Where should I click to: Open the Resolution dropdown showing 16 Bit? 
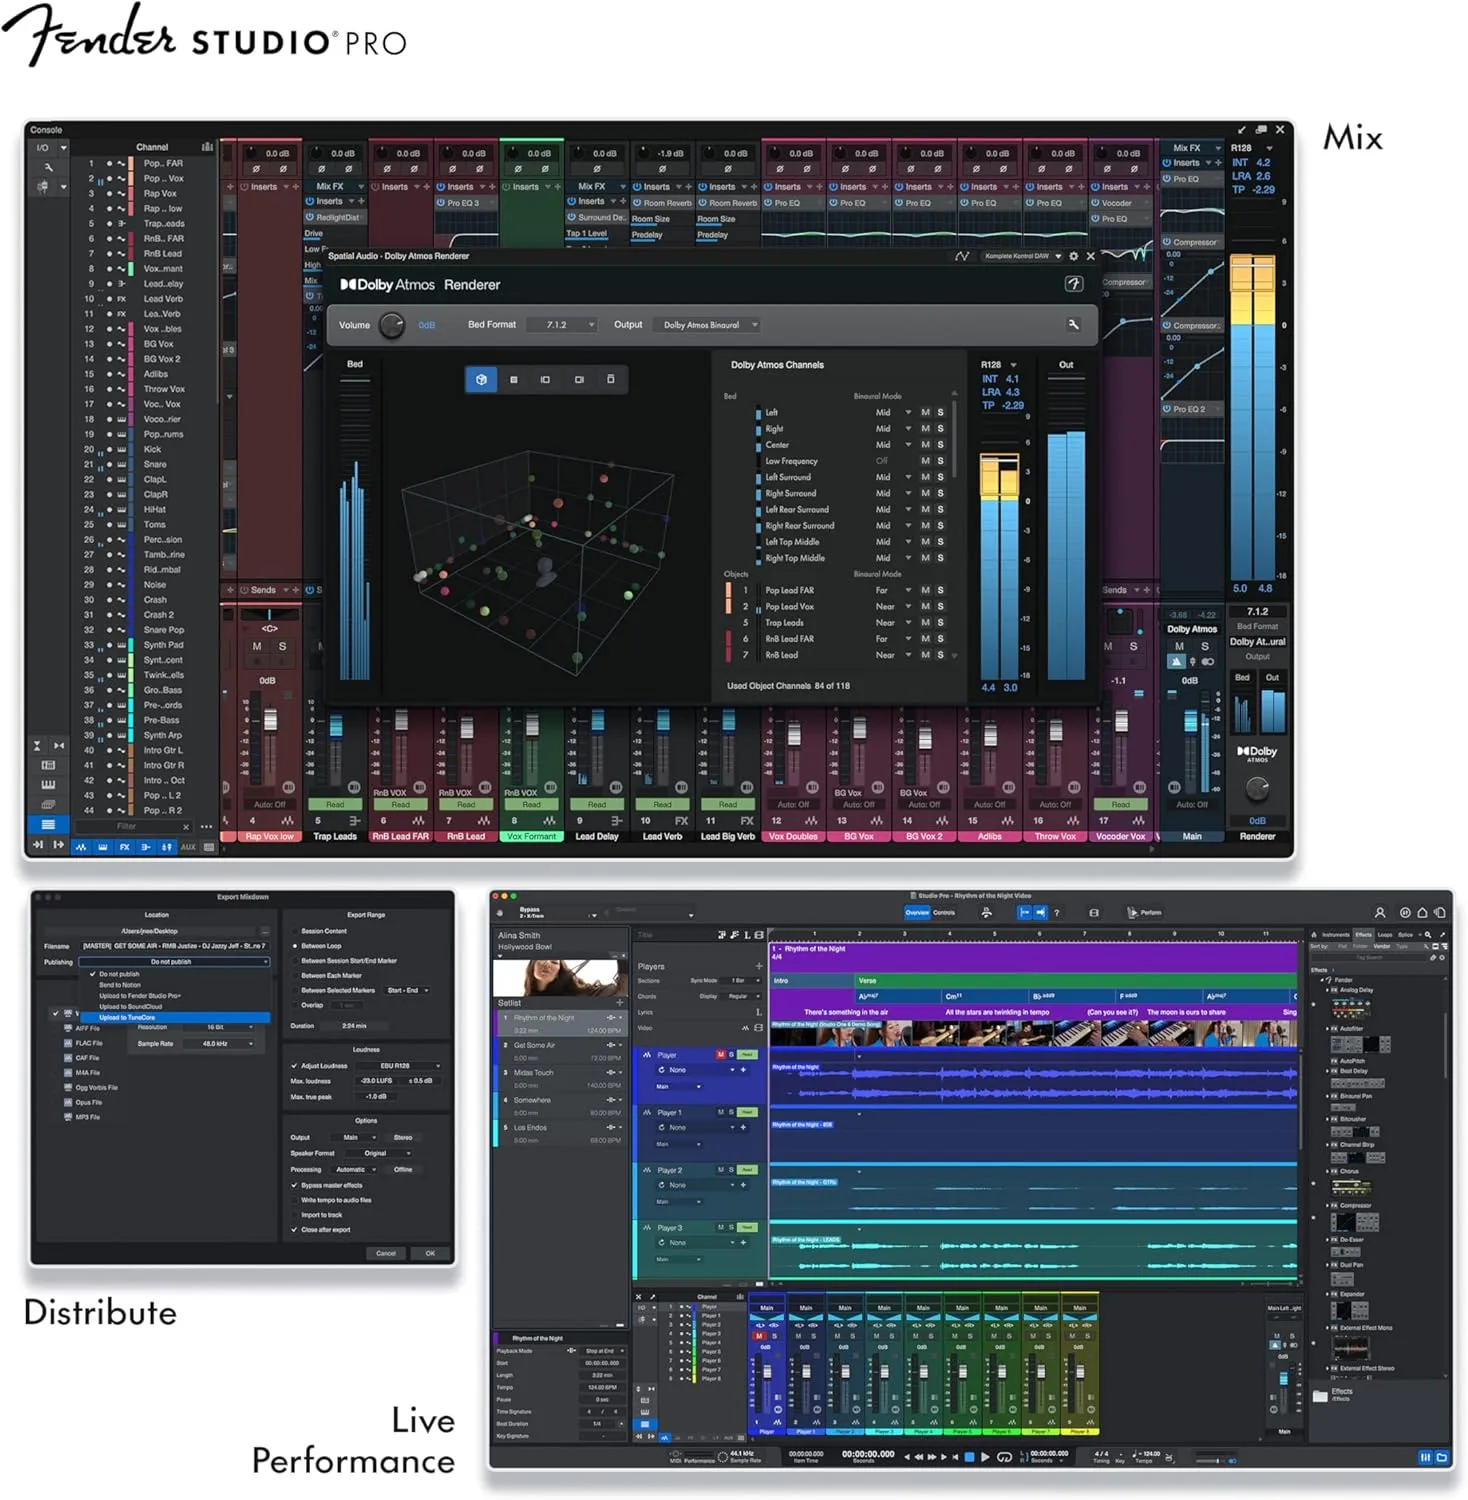(x=217, y=1027)
